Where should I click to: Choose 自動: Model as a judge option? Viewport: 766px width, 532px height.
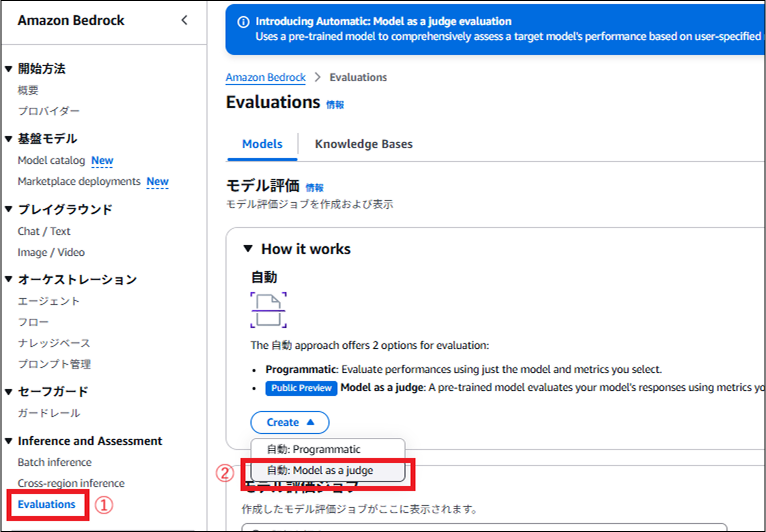(x=328, y=470)
